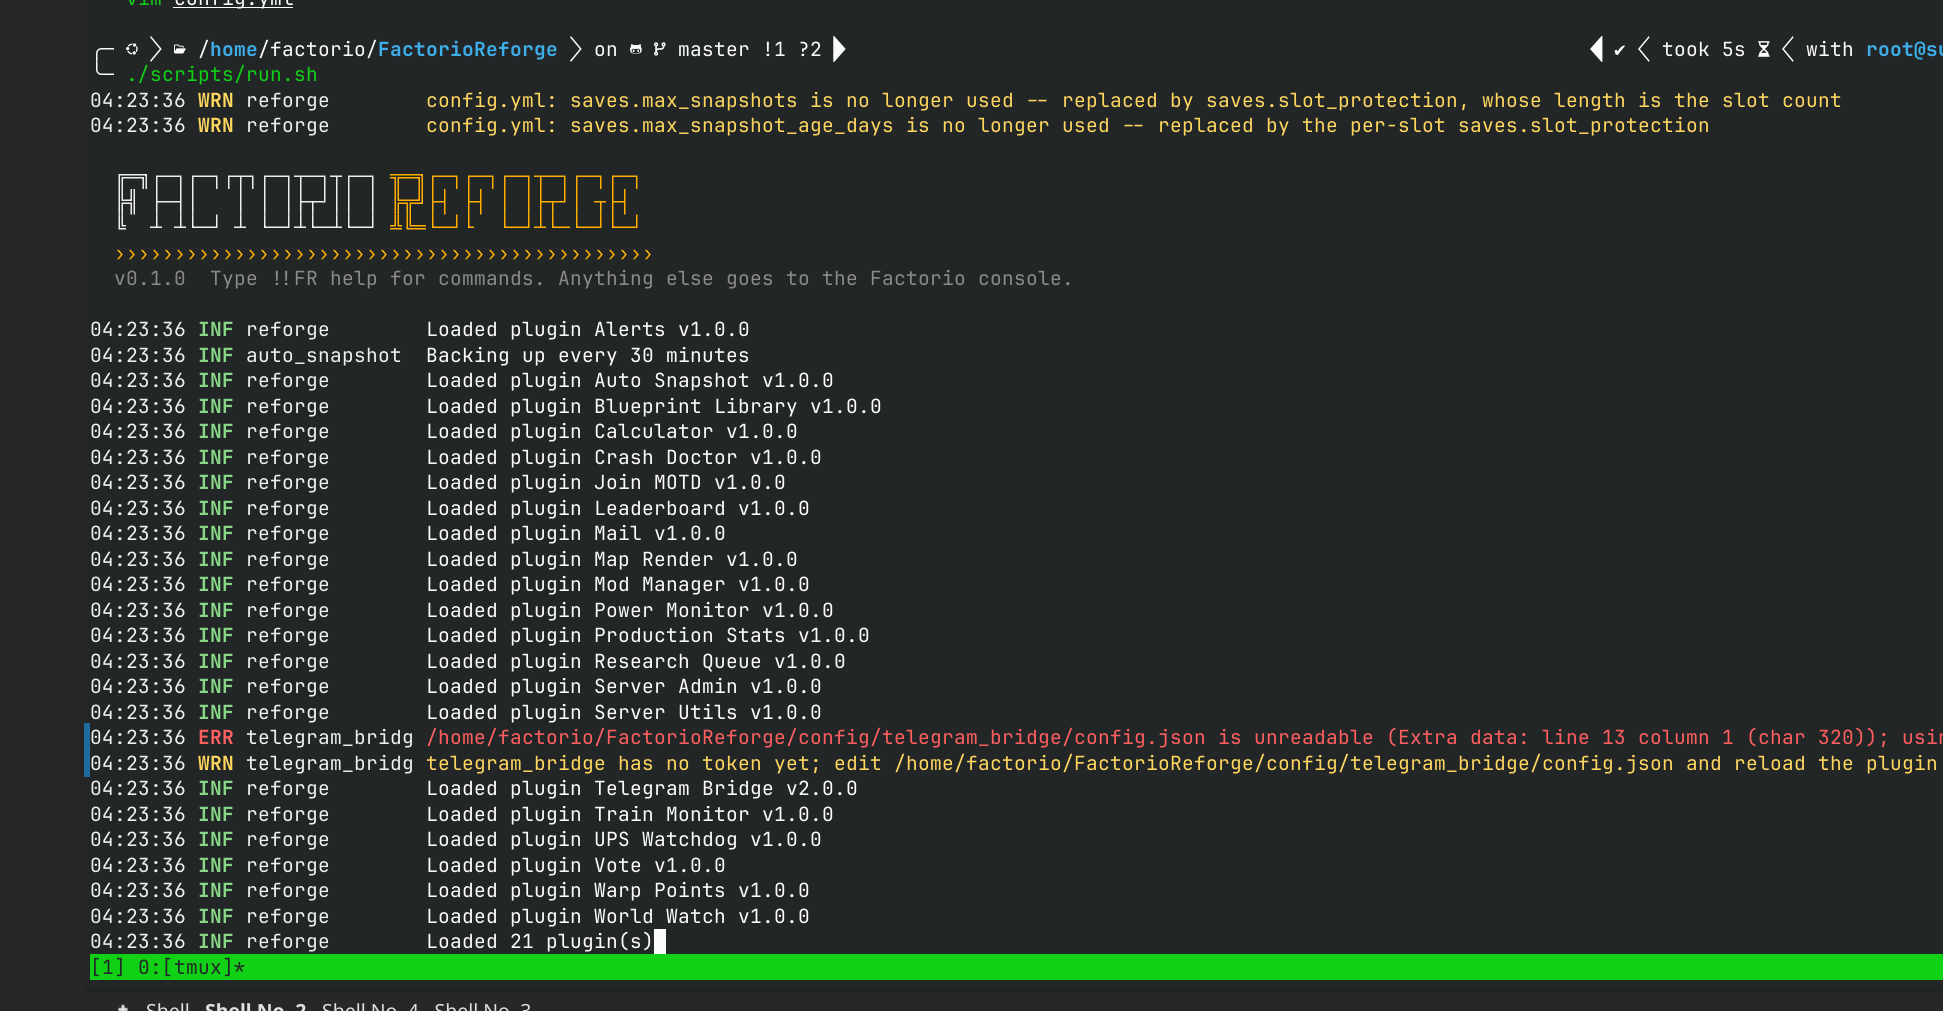Click 'Loaded plugin Alerts v1.0.0' line
Screen dimensions: 1943x1011
[x=587, y=330]
